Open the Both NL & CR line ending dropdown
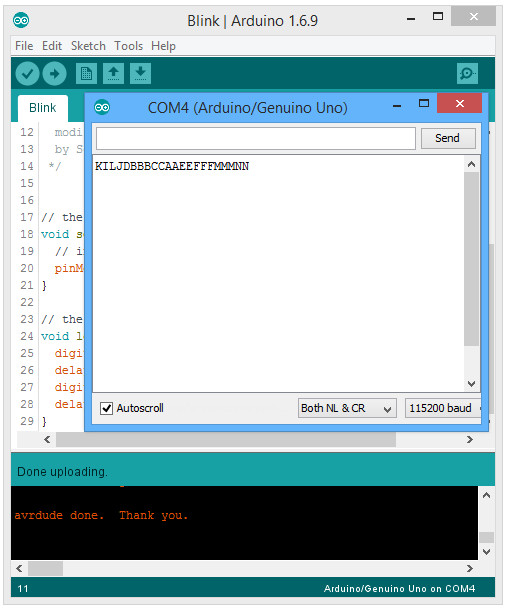The image size is (509, 612). [347, 408]
